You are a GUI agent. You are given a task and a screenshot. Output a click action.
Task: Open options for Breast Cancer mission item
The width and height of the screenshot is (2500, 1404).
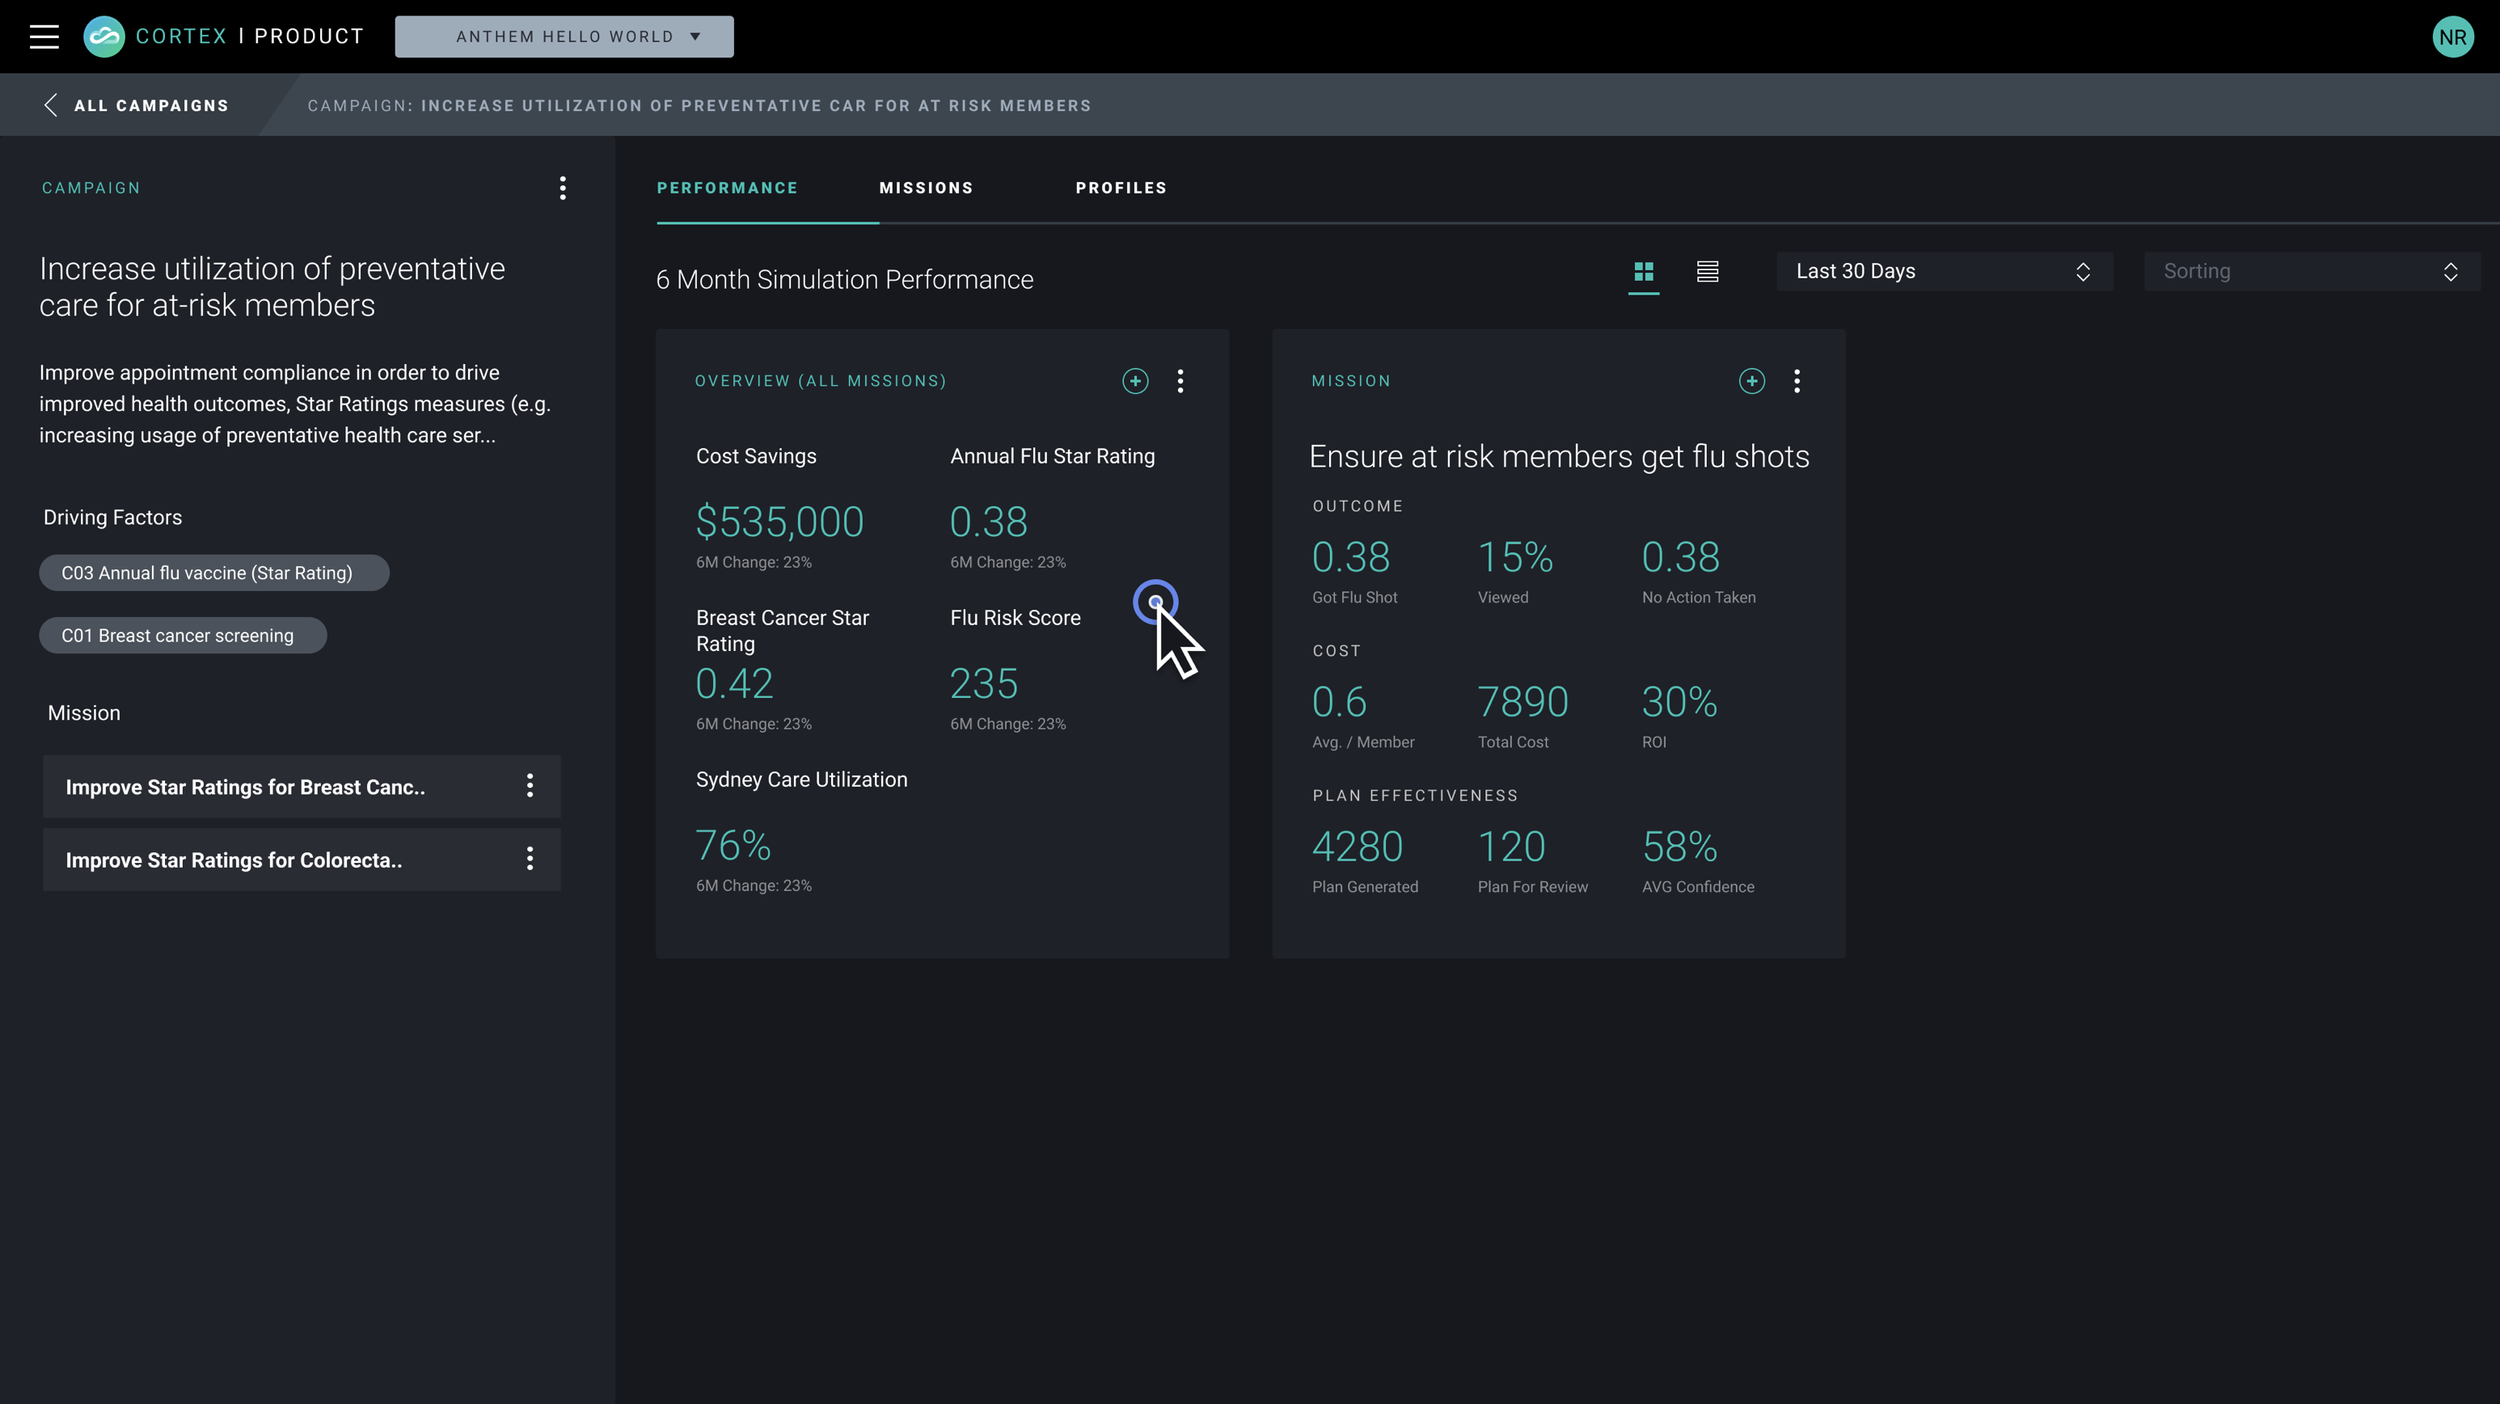pos(530,786)
